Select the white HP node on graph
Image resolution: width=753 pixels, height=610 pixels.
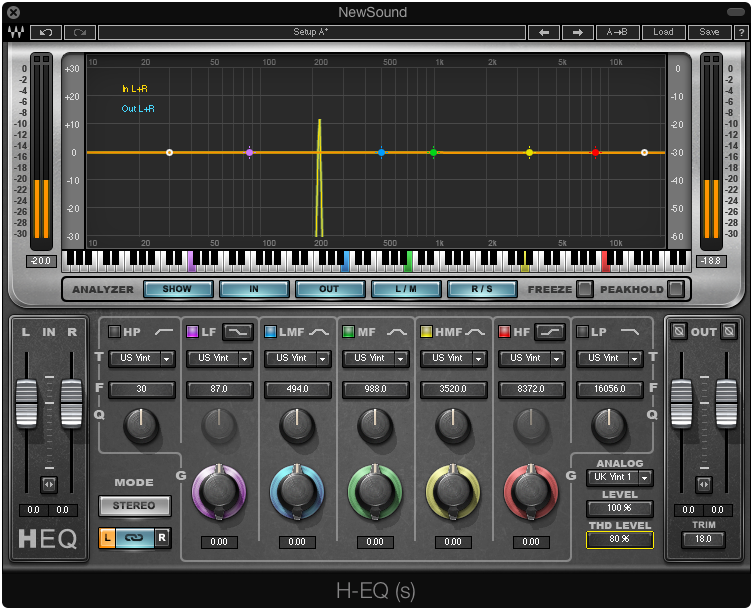pyautogui.click(x=170, y=152)
